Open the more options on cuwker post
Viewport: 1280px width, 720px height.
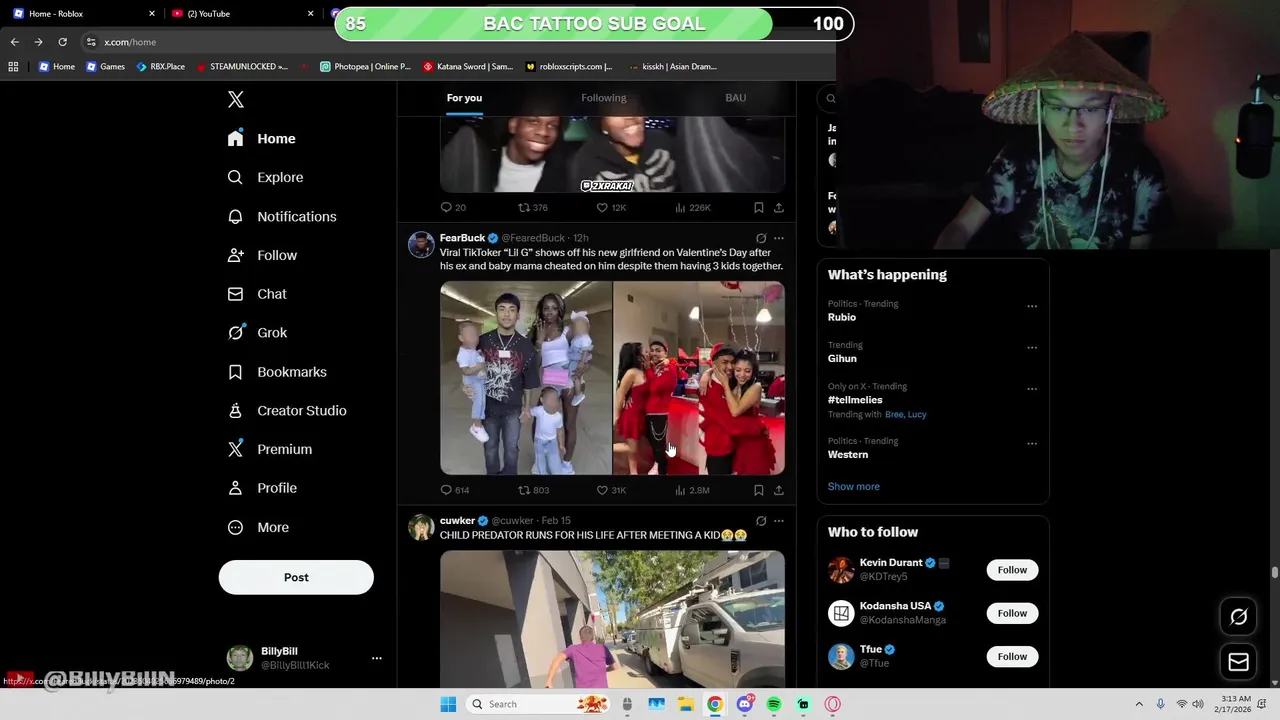(x=779, y=521)
